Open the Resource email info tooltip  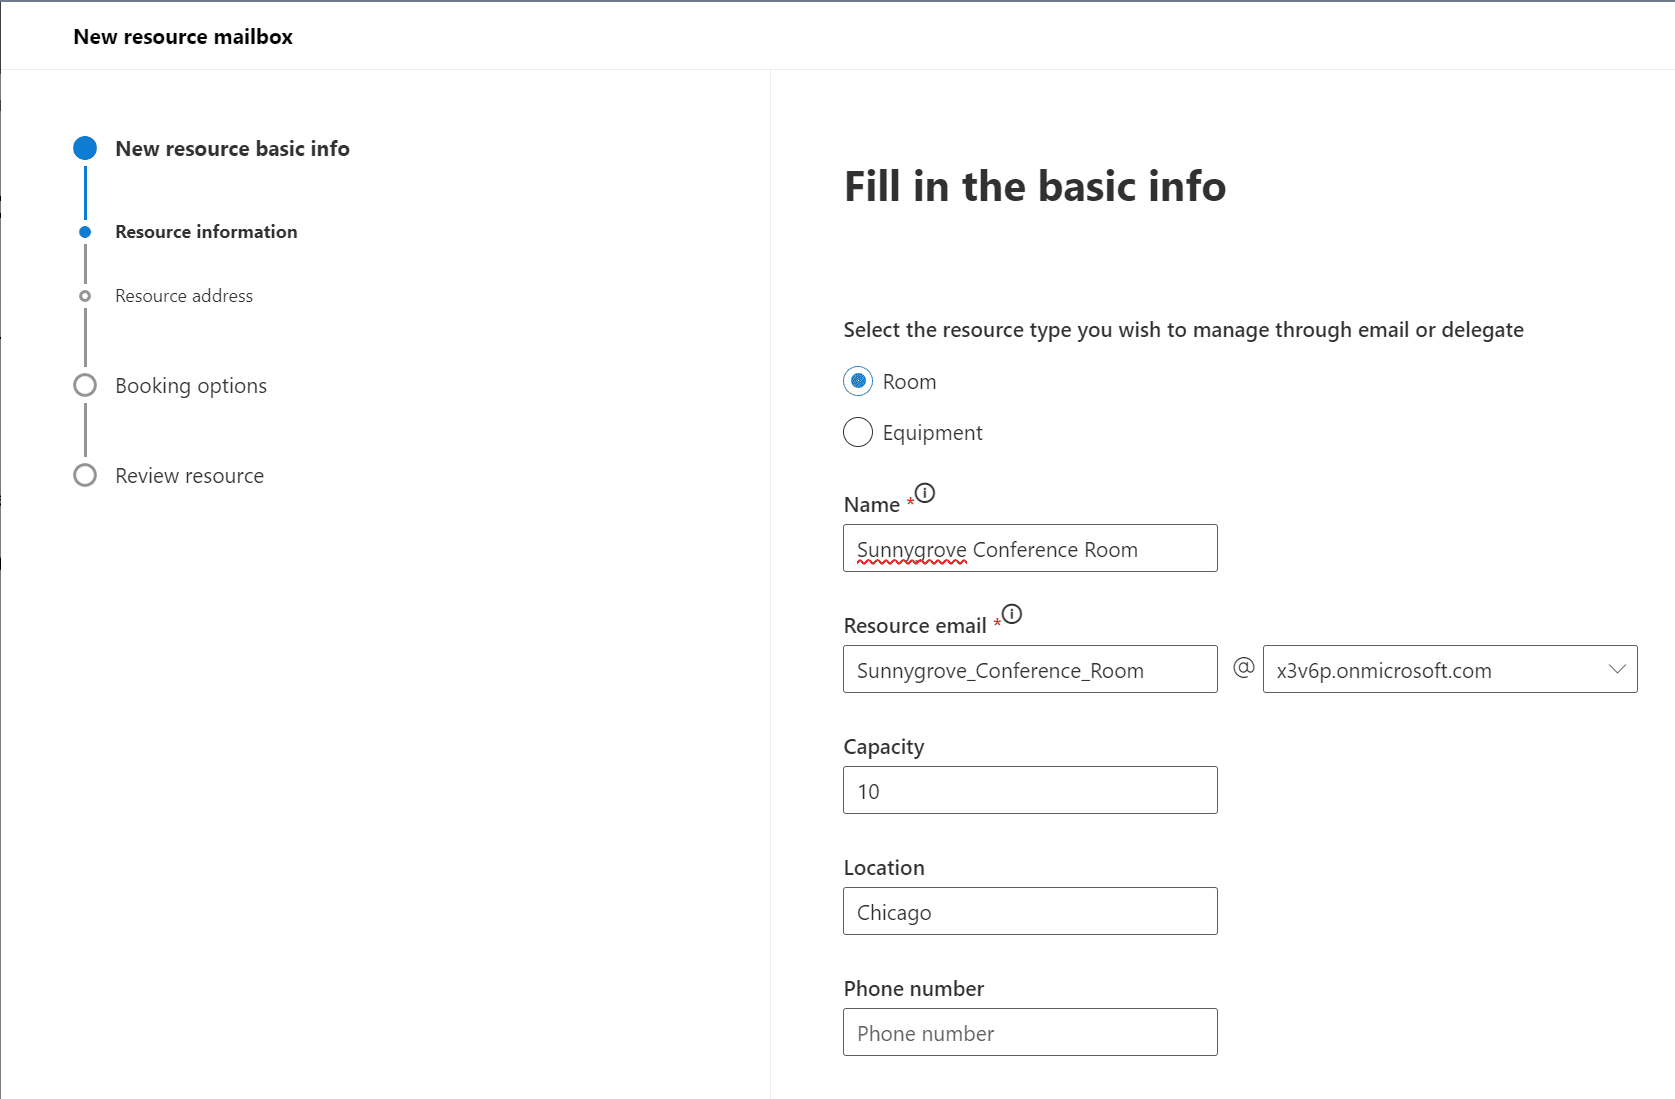point(1012,615)
